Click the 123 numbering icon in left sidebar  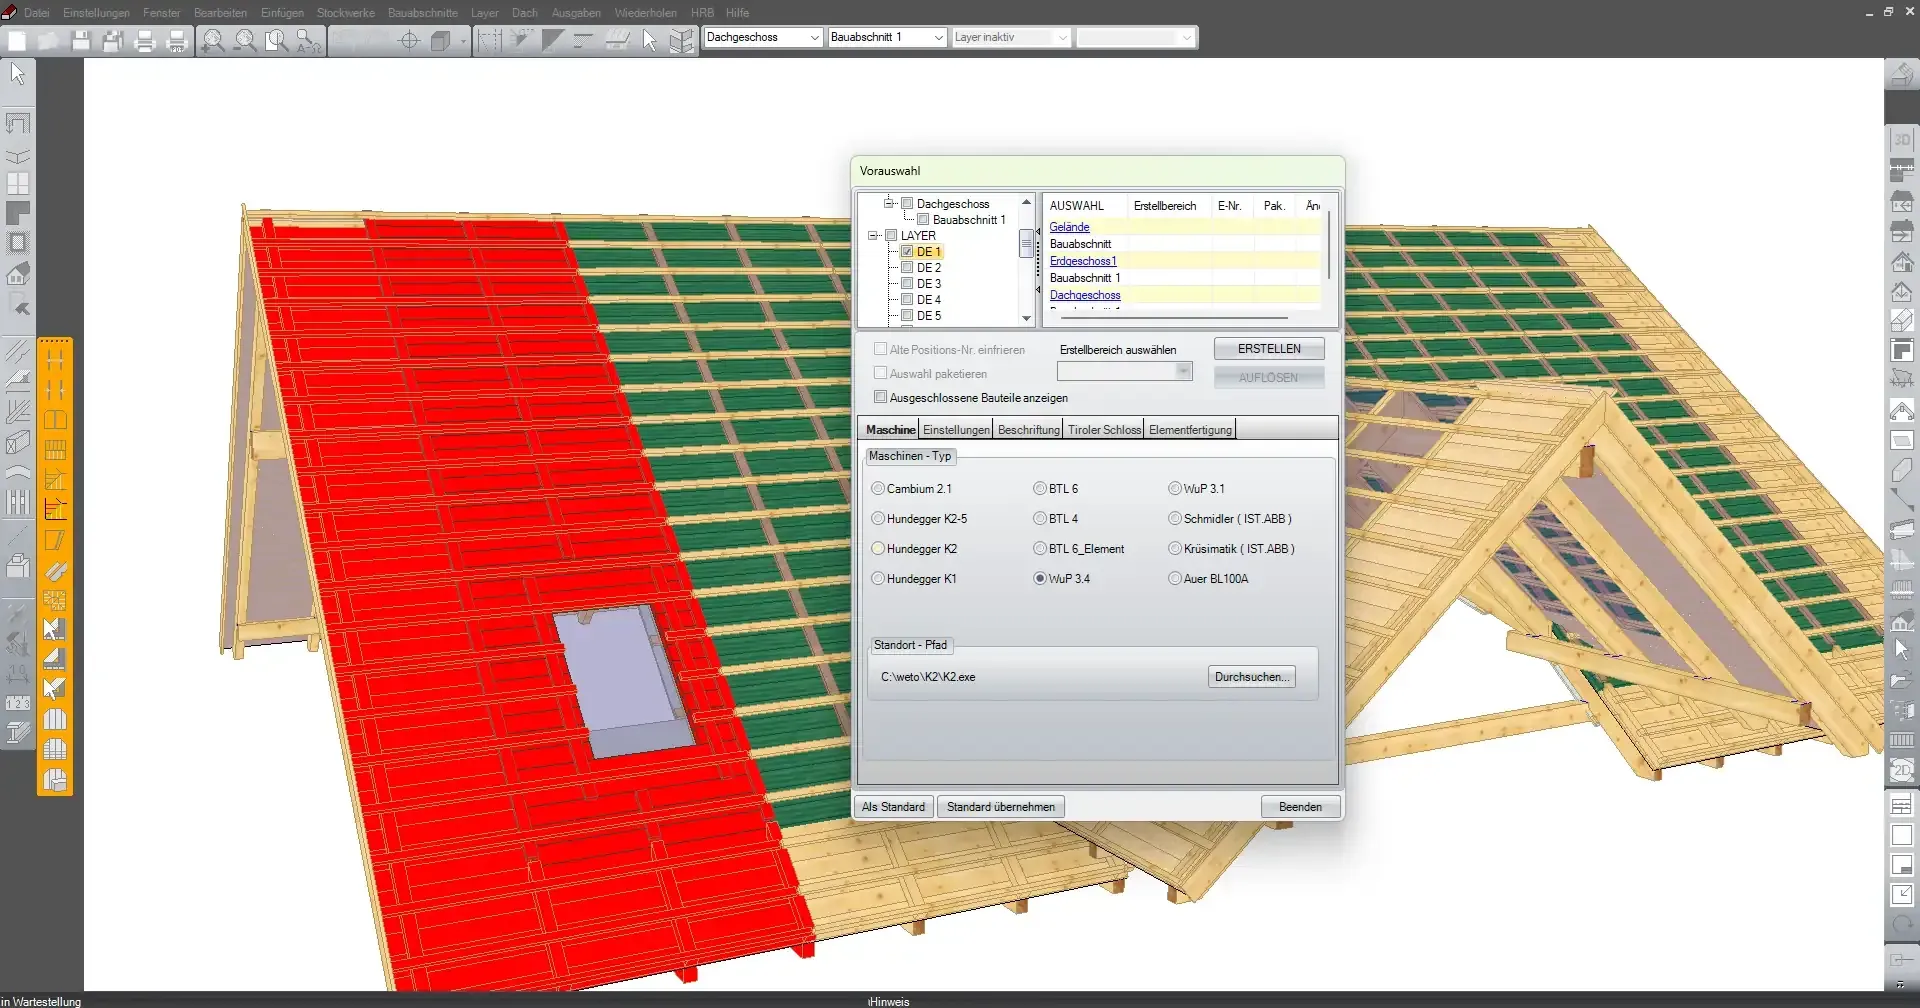(18, 704)
